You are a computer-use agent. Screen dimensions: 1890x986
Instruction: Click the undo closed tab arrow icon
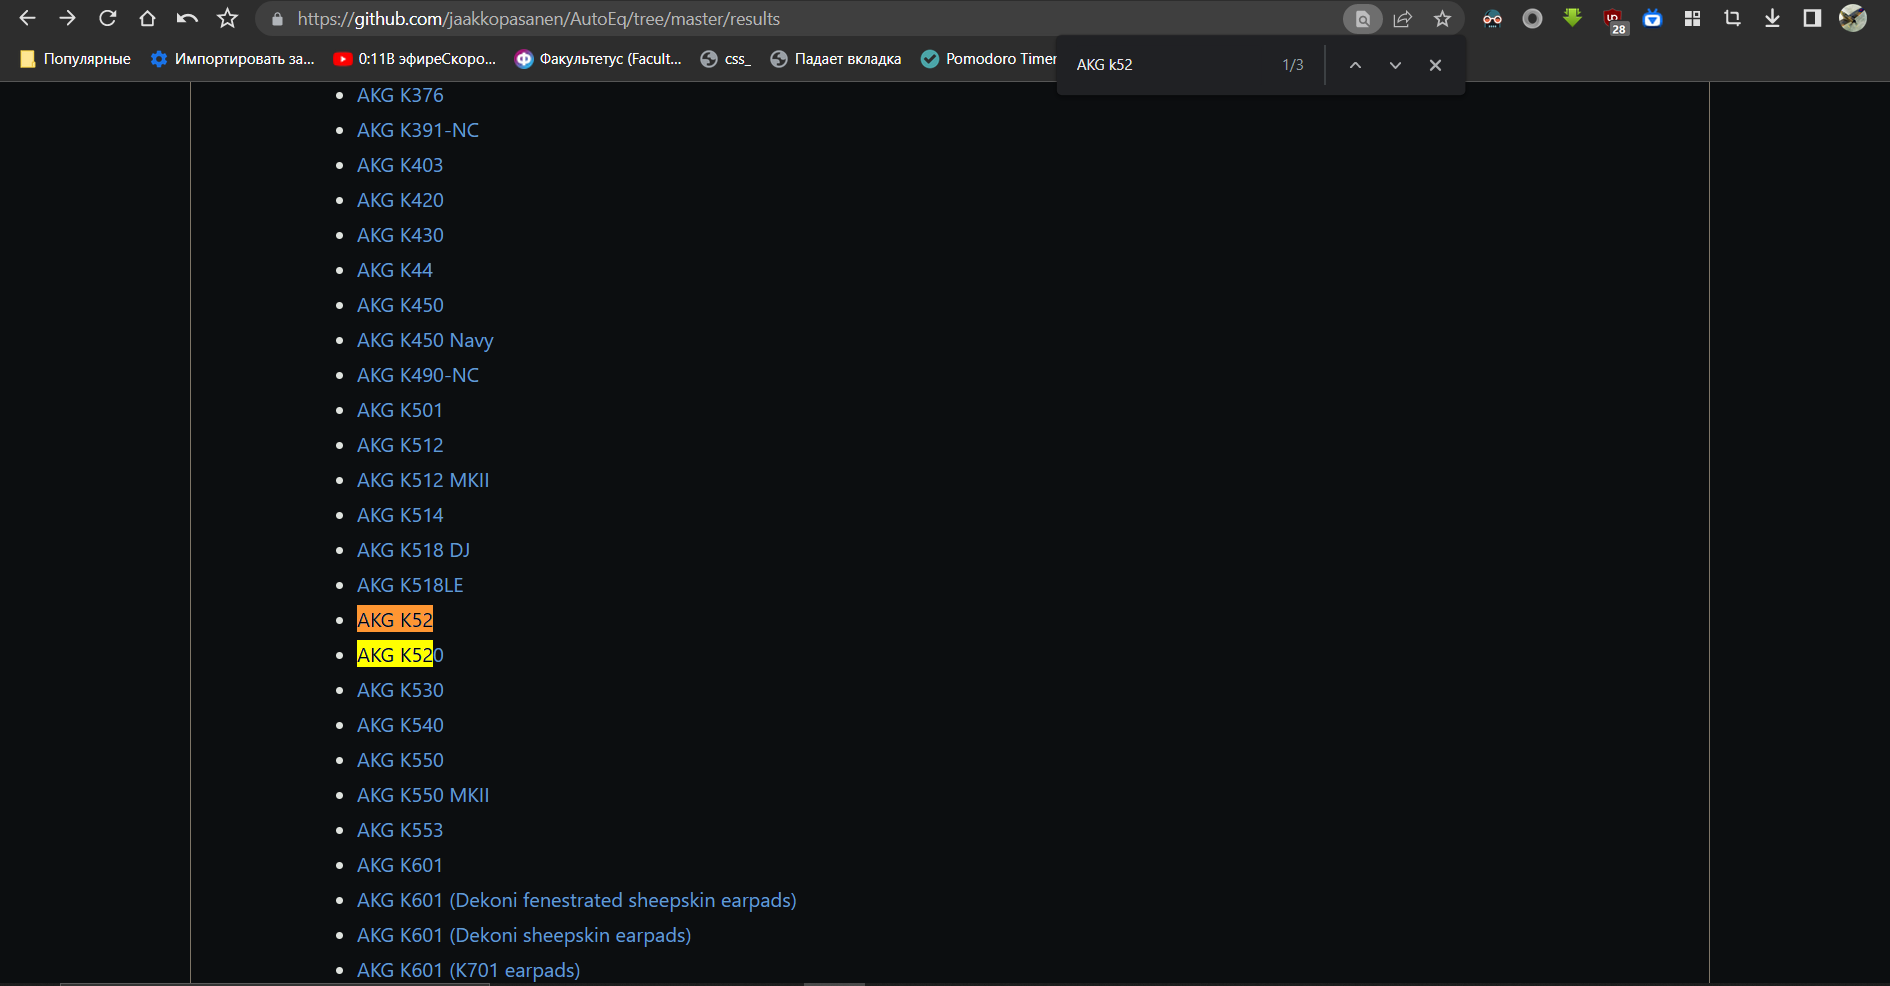(x=187, y=18)
